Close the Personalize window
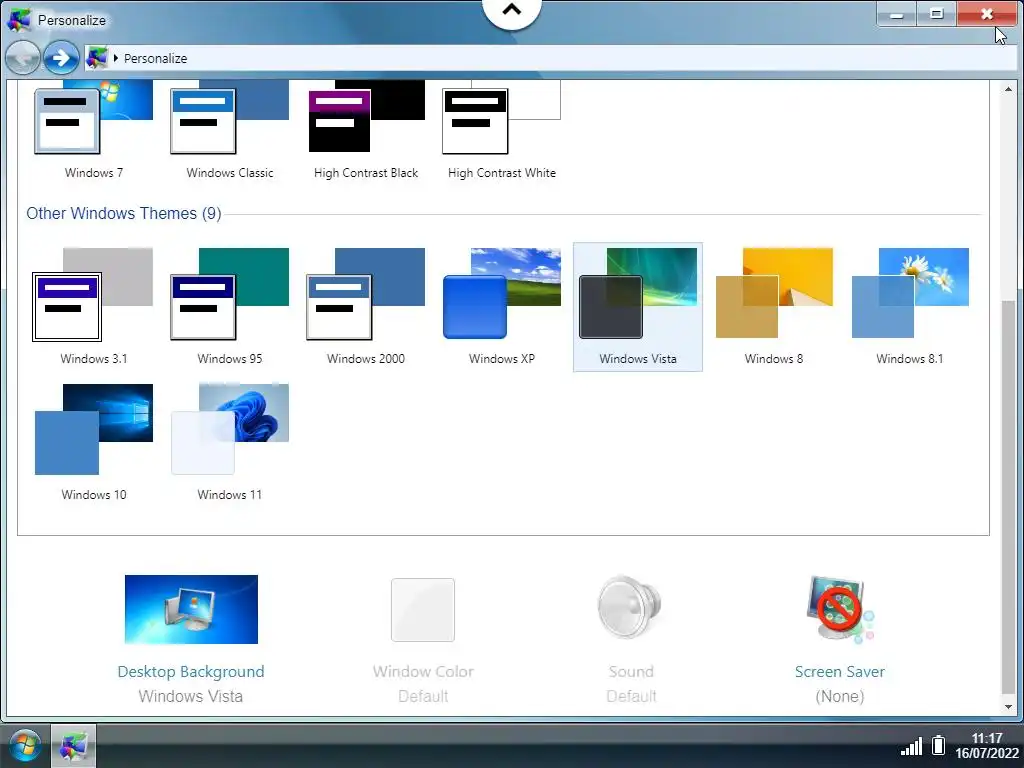 [987, 14]
